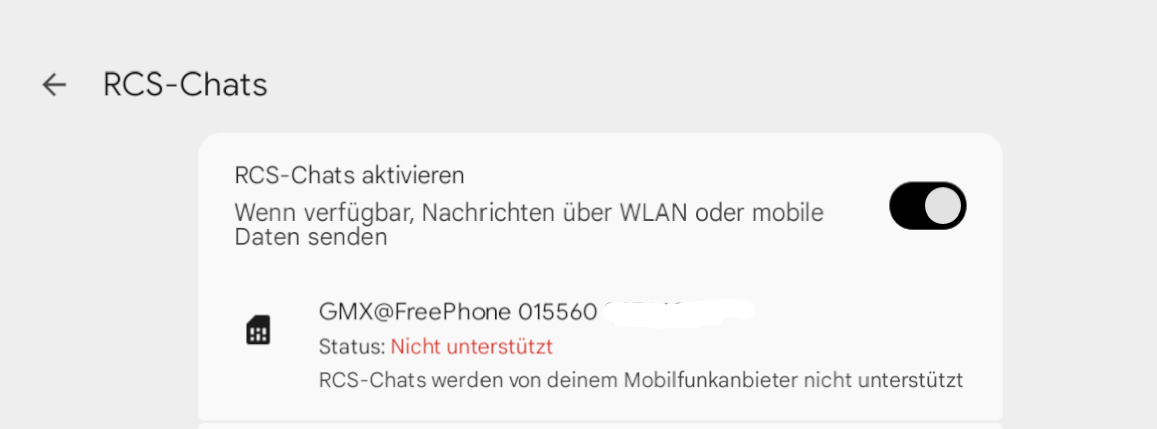This screenshot has width=1157, height=429.
Task: Click the word mobile in the description
Action: click(x=788, y=213)
